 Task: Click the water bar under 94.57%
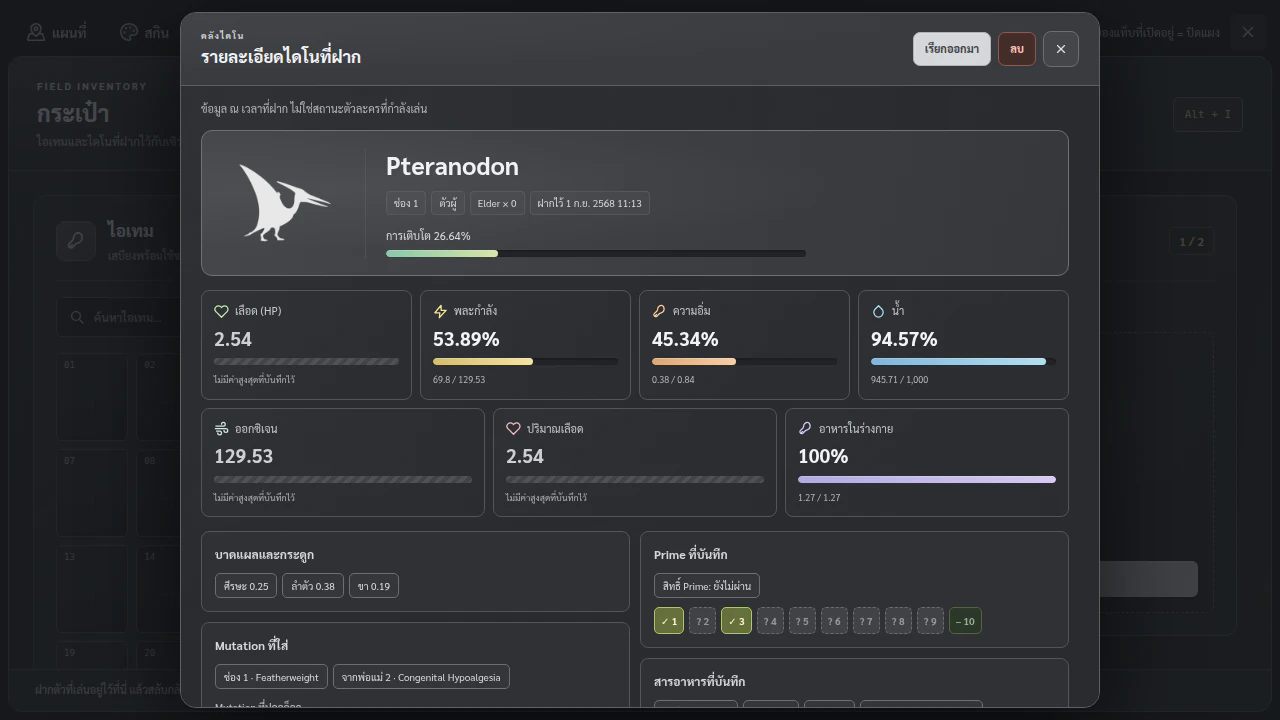(963, 361)
